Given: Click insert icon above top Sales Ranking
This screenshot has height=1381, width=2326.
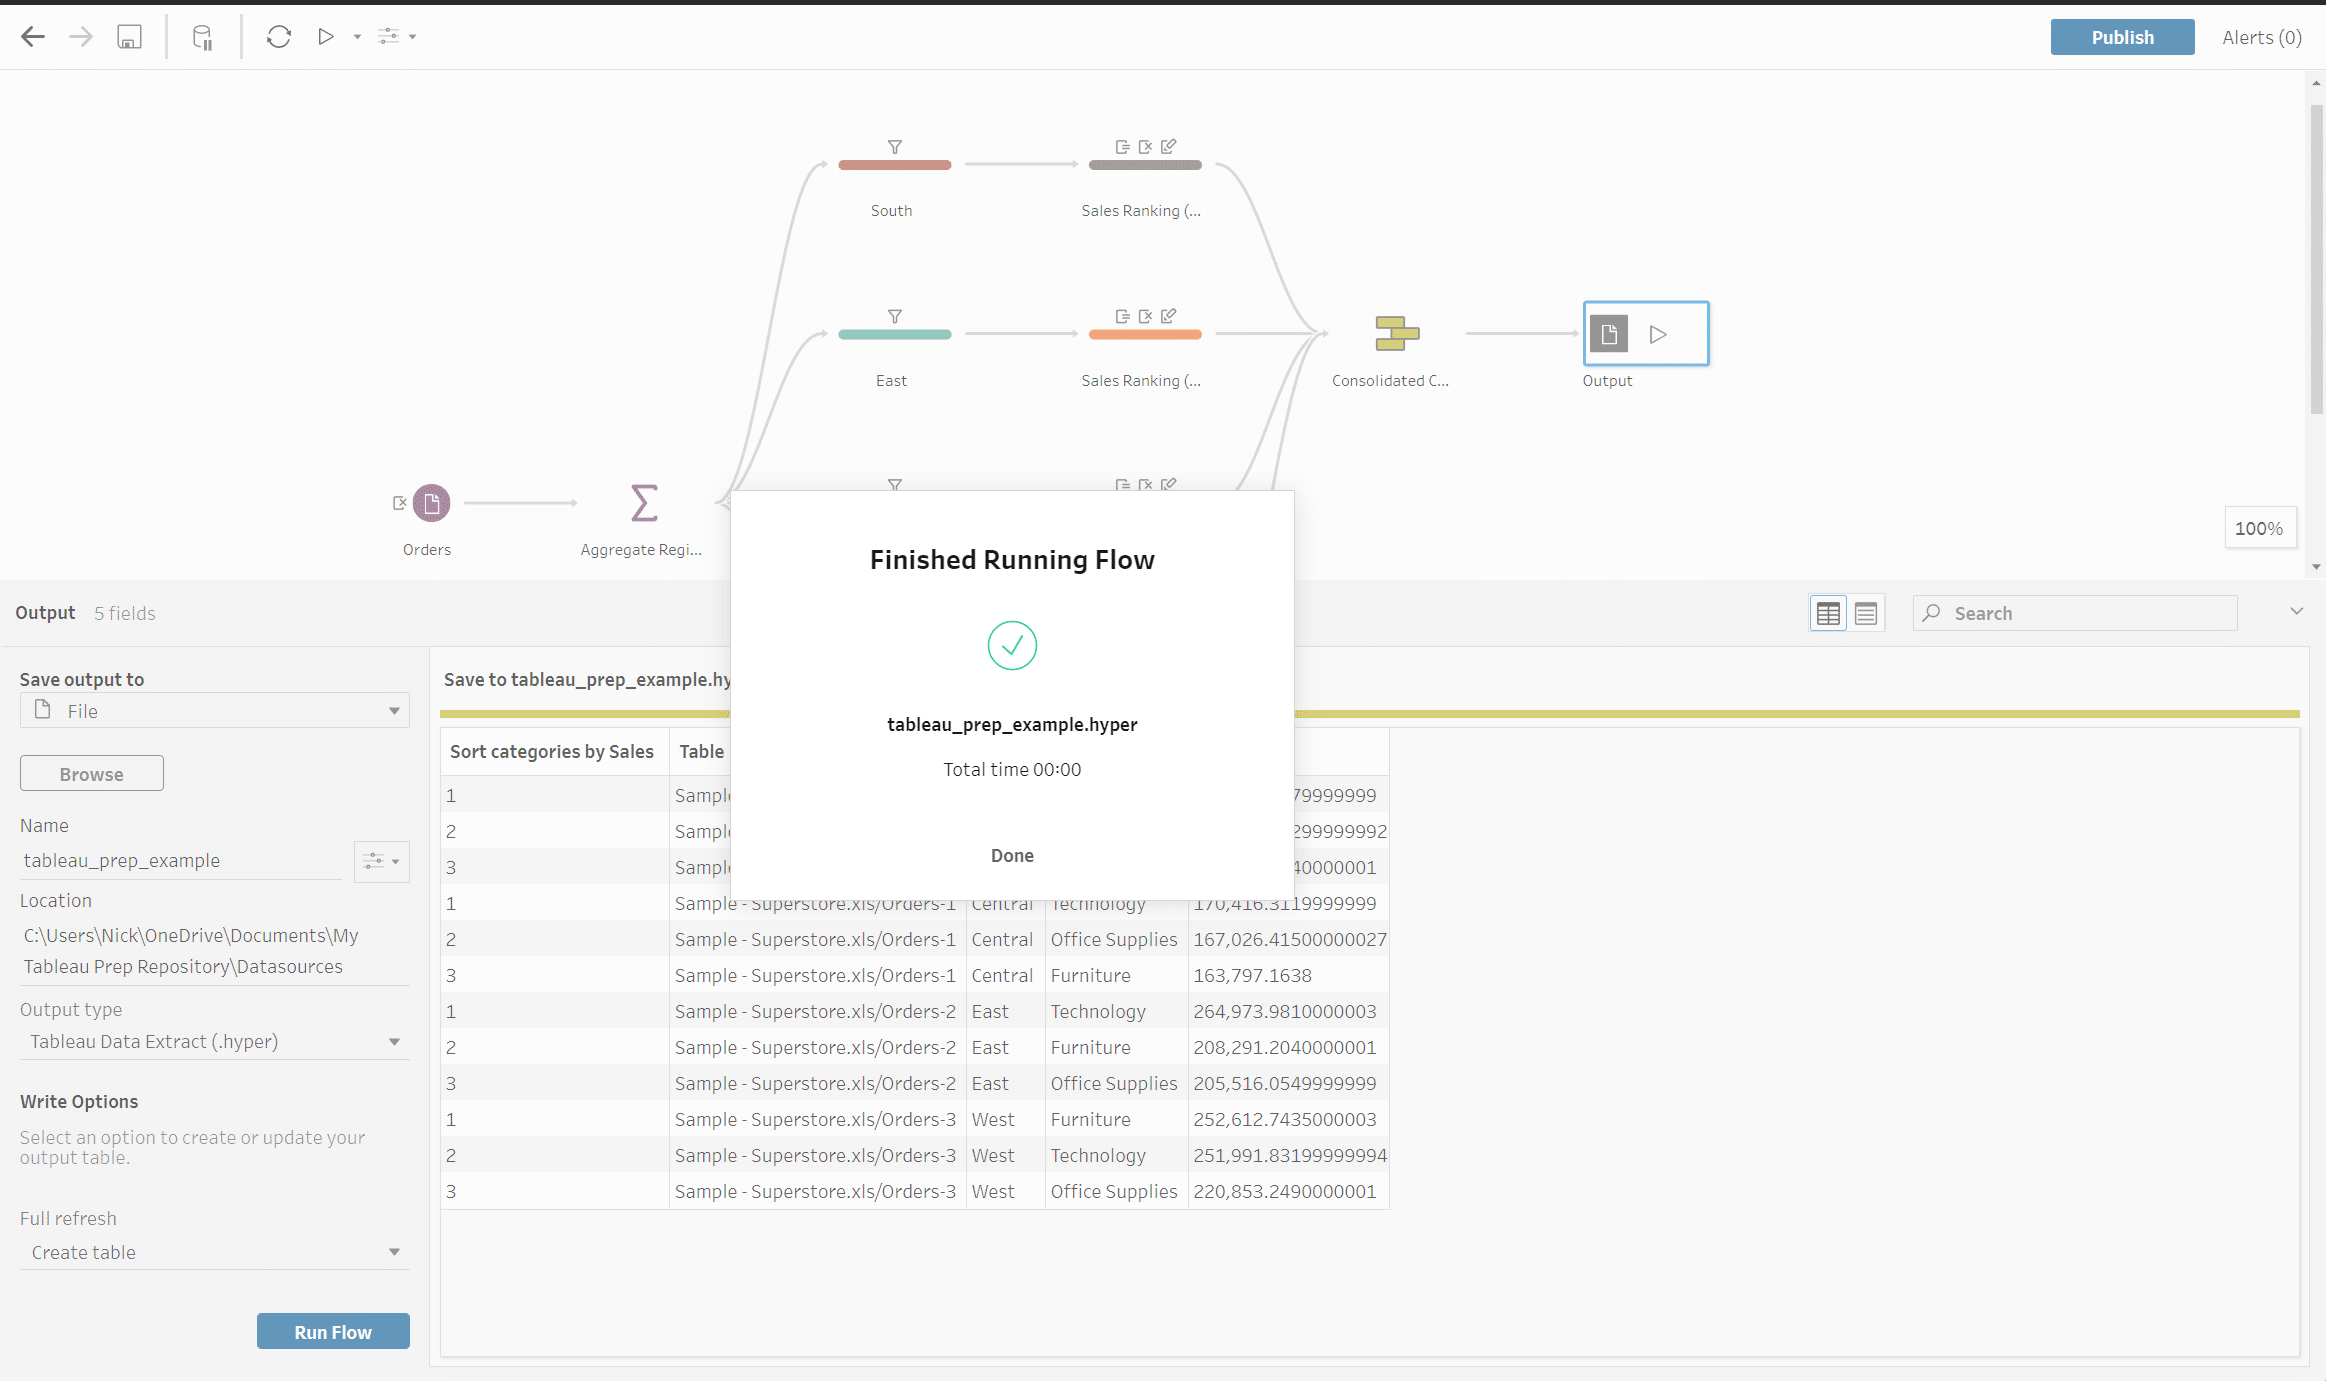Looking at the screenshot, I should pyautogui.click(x=1122, y=147).
